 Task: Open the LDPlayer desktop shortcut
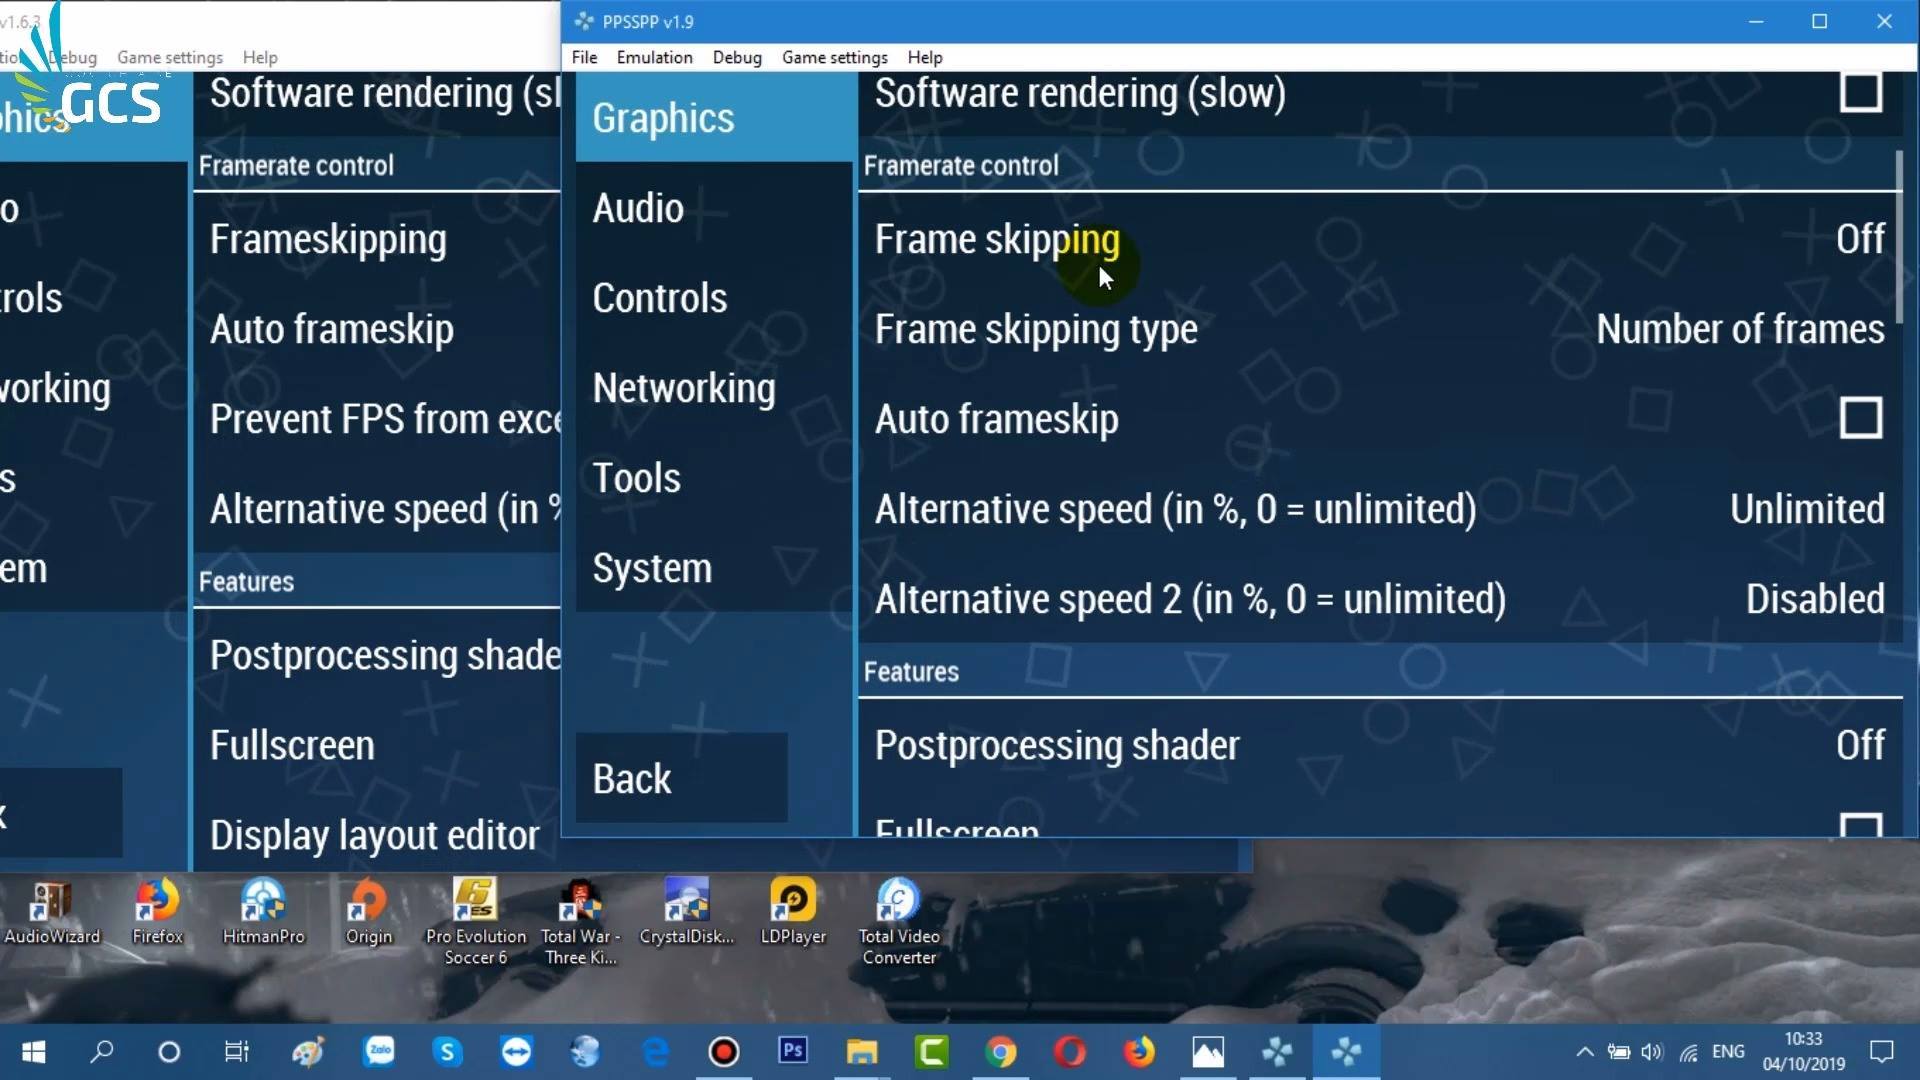click(793, 912)
